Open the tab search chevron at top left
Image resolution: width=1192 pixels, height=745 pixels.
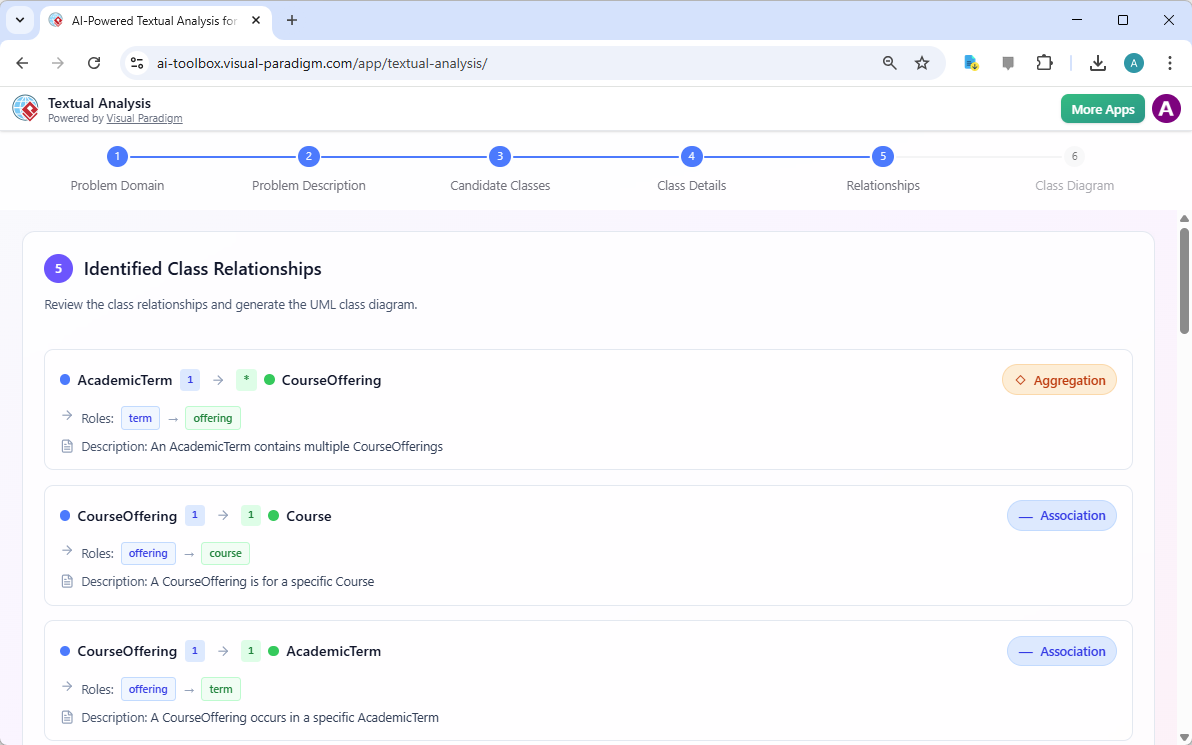19,20
